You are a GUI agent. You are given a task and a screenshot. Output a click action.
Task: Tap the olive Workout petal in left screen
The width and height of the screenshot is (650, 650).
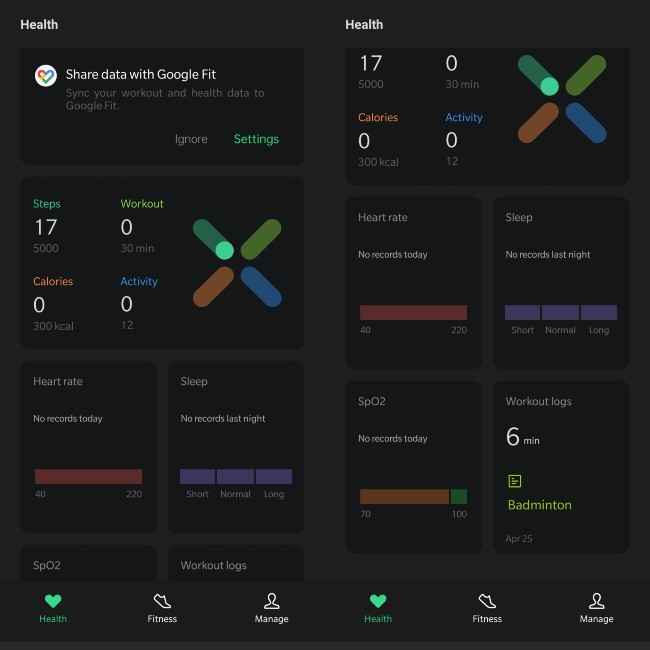(x=261, y=239)
